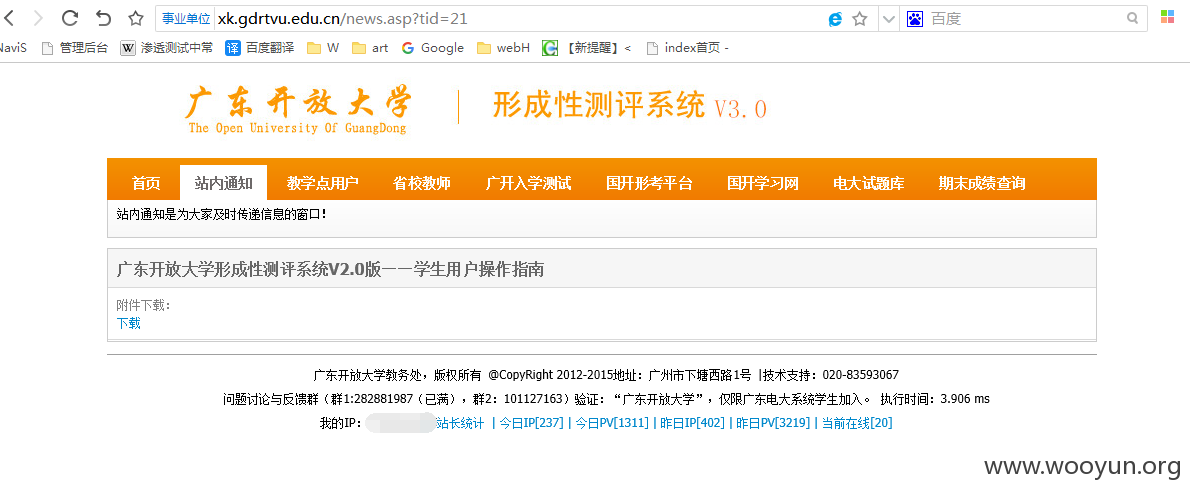
Task: Click the 广东开放大学 logo
Action: pos(298,110)
